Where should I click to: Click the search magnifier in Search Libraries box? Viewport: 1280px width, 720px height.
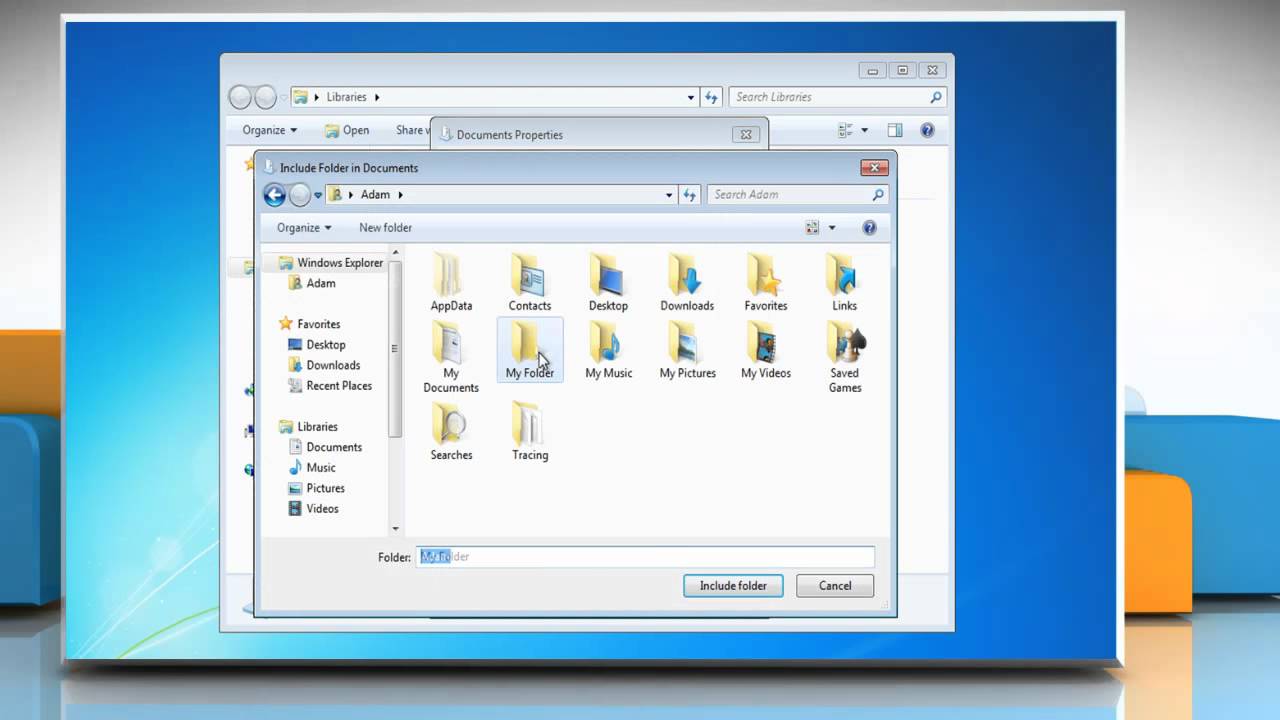936,97
